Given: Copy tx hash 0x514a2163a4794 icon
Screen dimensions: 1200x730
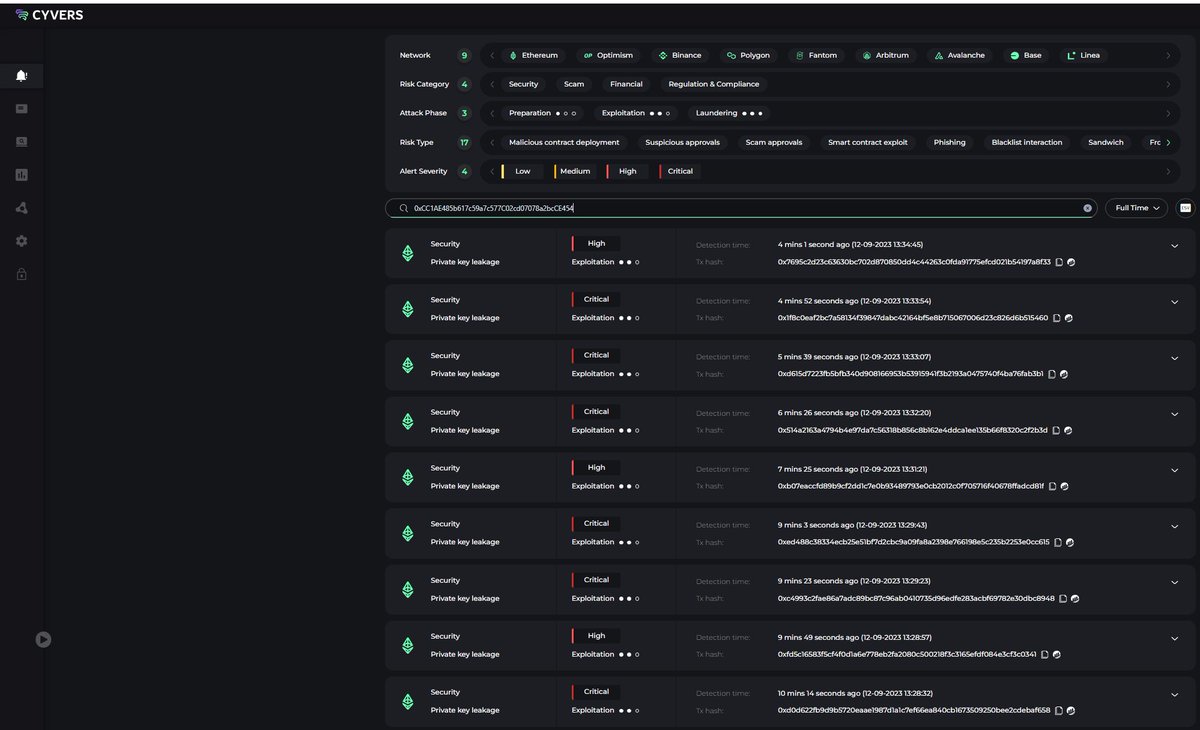Looking at the screenshot, I should pyautogui.click(x=1056, y=430).
